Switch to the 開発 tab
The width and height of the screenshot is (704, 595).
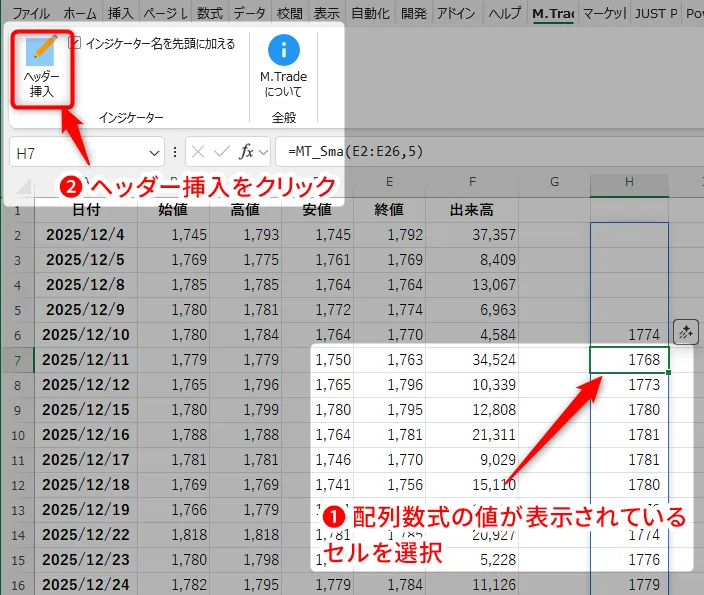(x=414, y=13)
